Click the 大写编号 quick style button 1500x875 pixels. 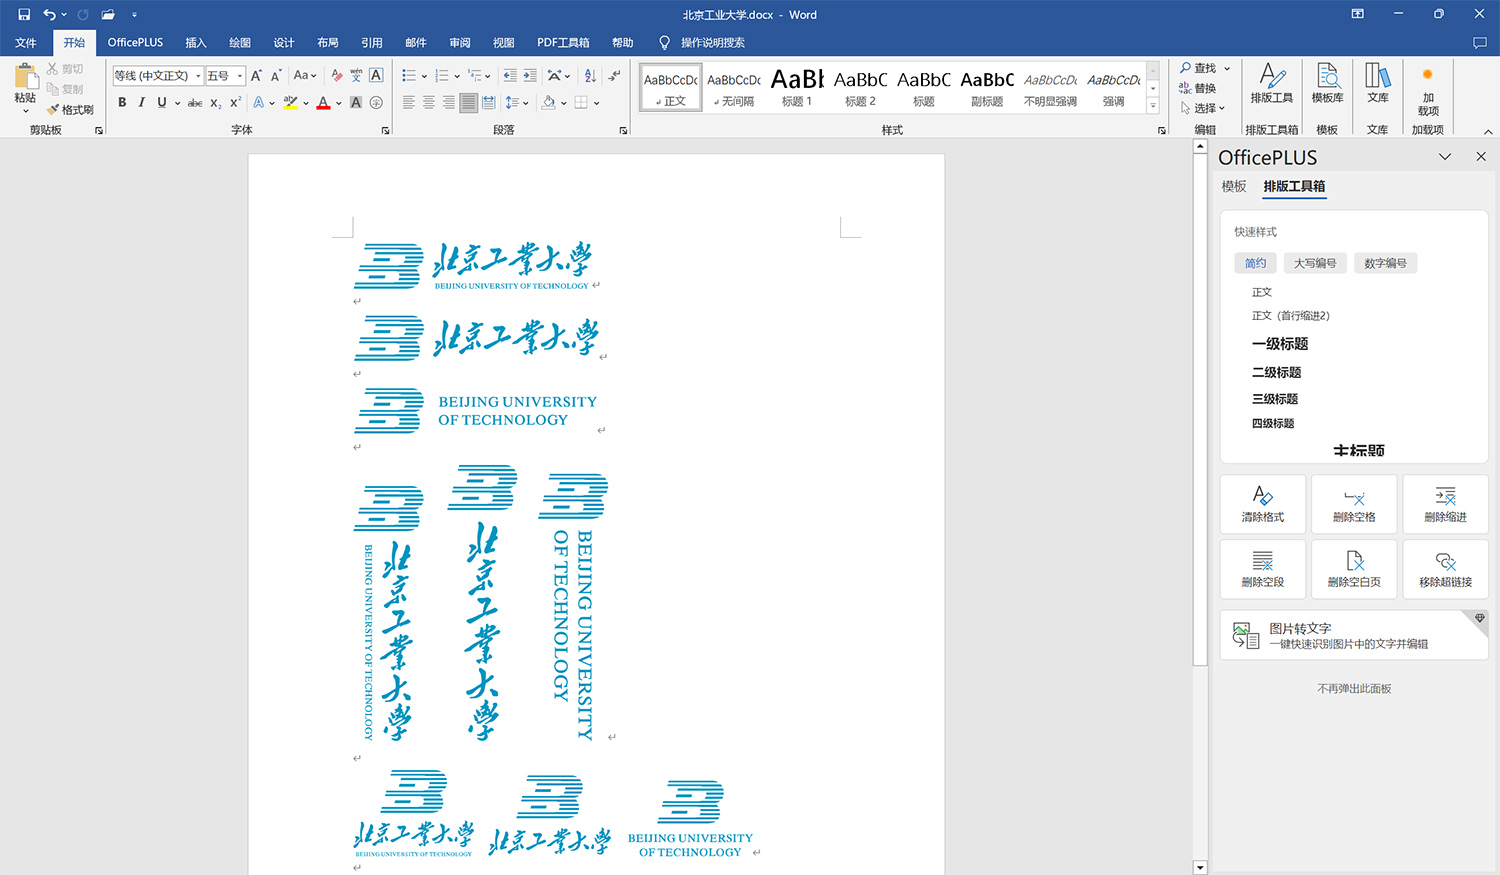(1315, 263)
